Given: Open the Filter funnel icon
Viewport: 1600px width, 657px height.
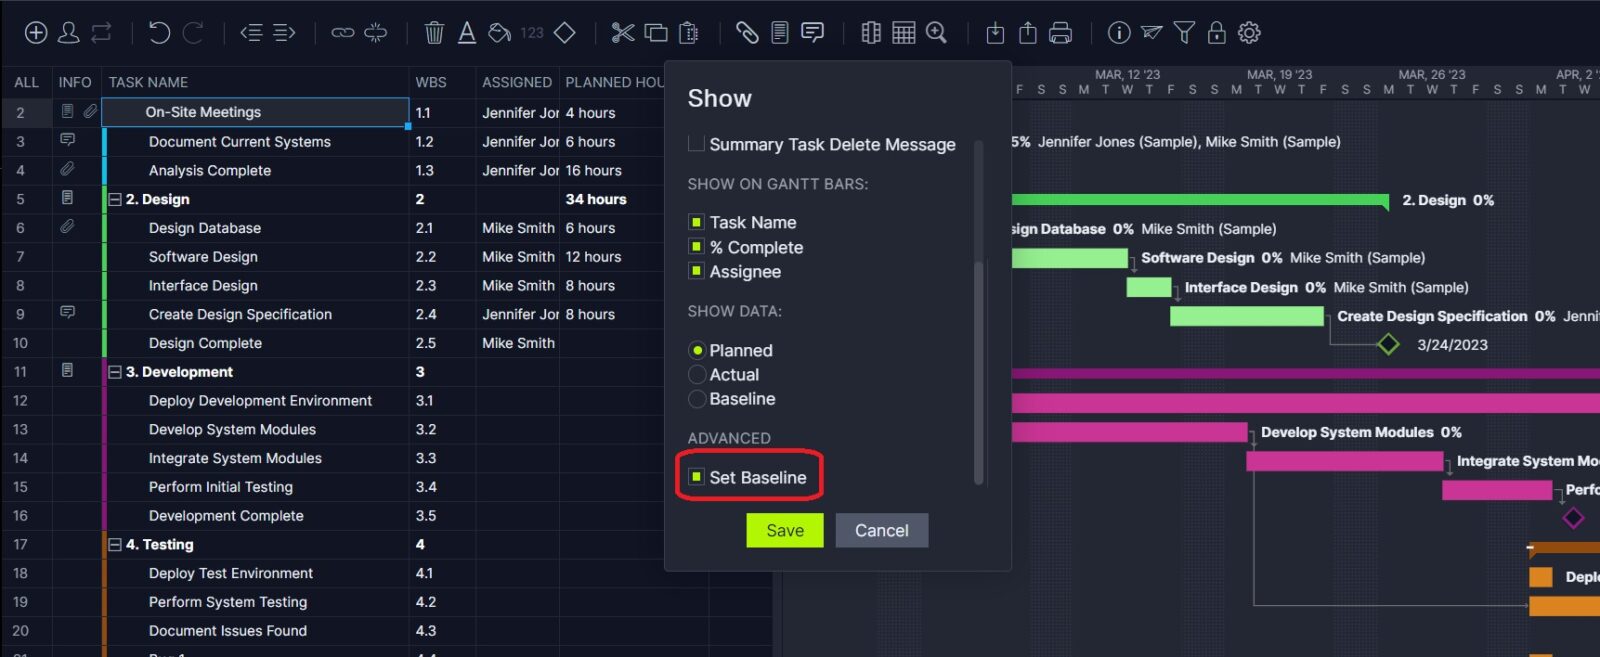Looking at the screenshot, I should pos(1184,33).
